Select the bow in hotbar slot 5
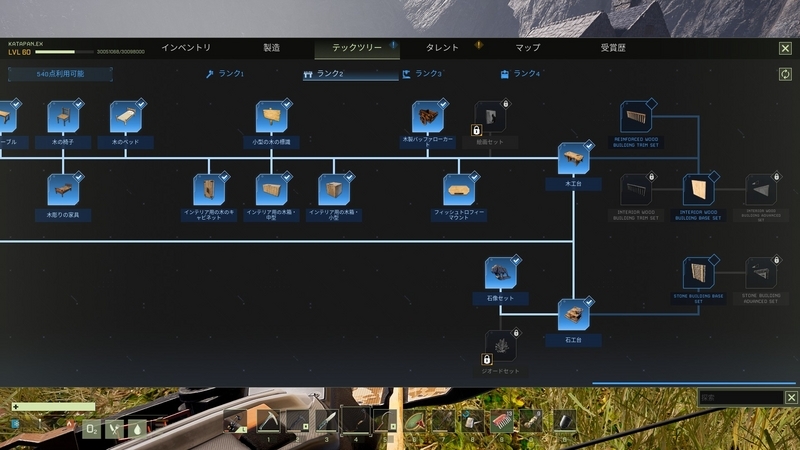Viewport: 800px width, 450px height. pos(385,421)
